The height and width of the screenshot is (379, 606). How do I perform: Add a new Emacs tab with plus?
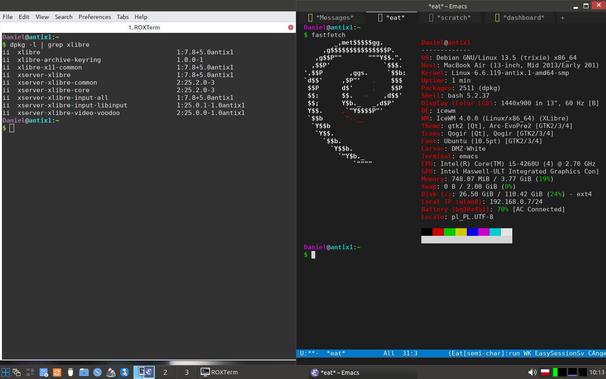(563, 18)
